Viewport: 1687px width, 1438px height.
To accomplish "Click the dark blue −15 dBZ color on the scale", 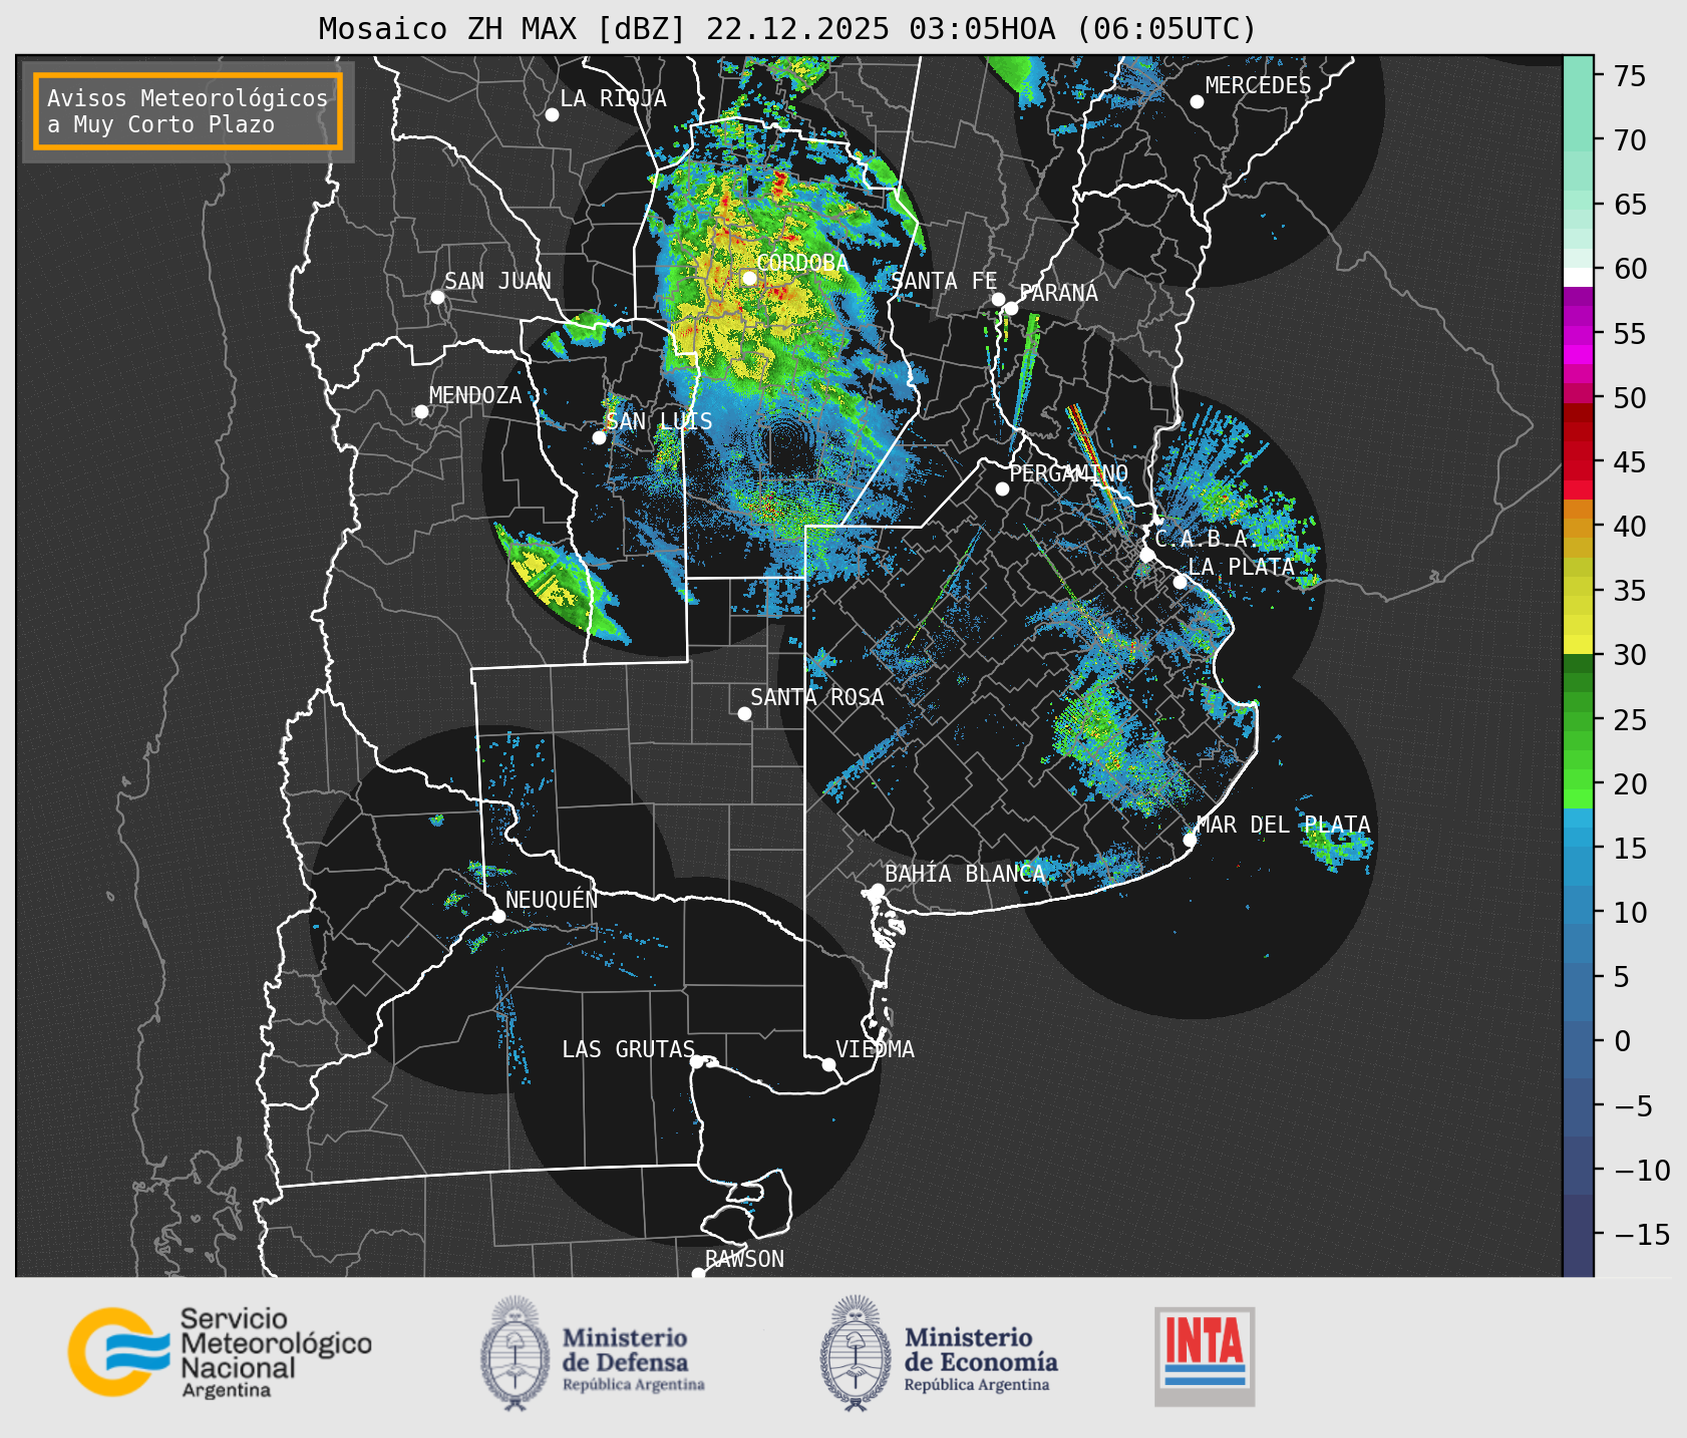I will point(1578,1234).
